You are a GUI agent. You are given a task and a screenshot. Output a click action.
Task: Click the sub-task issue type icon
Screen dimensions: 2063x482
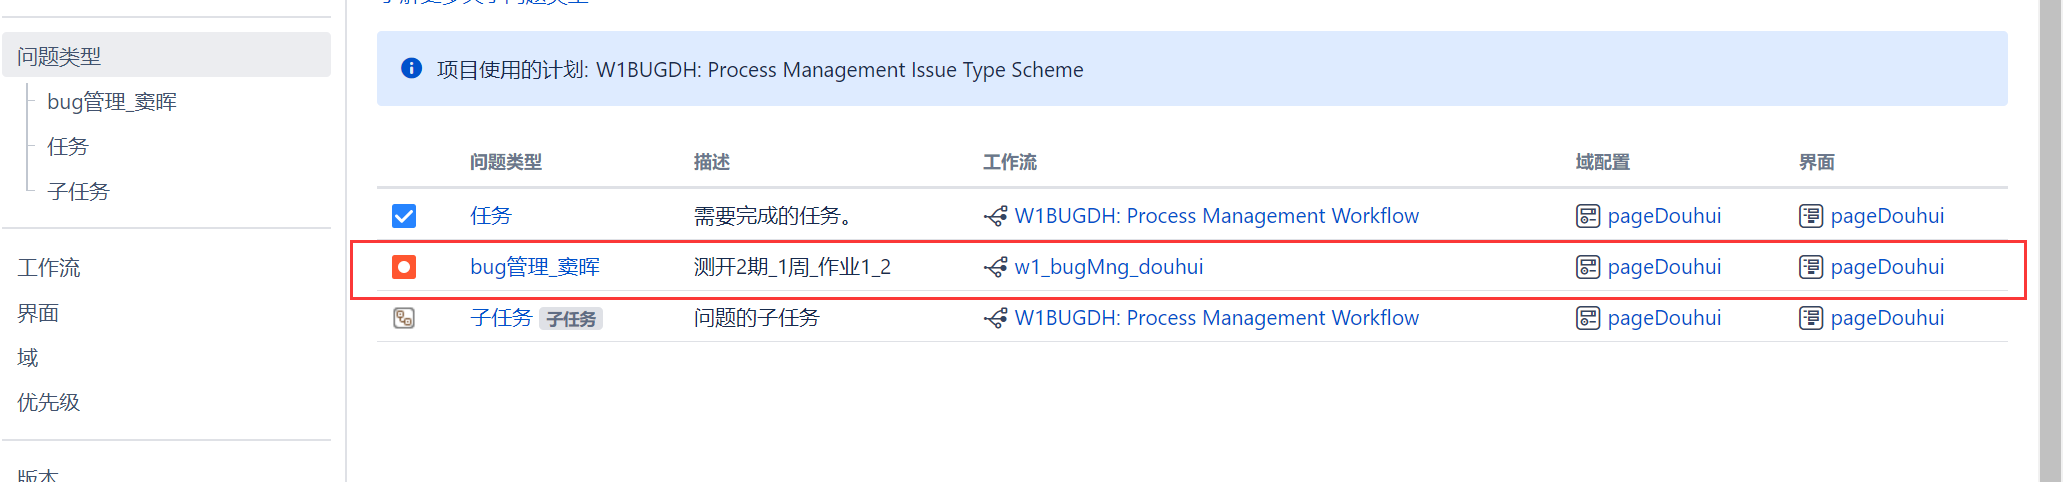404,318
